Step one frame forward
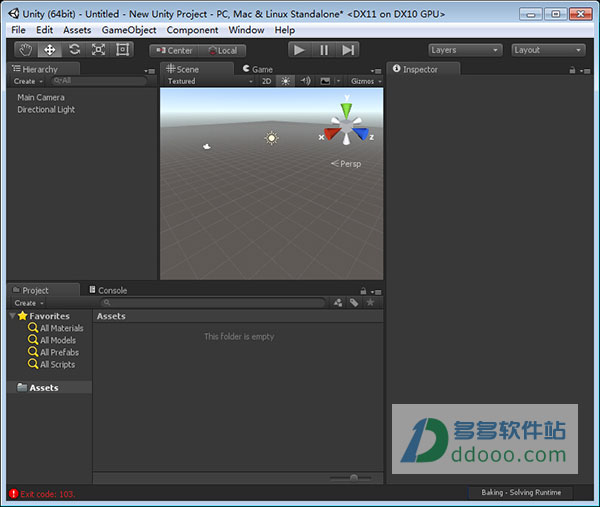 (x=348, y=50)
